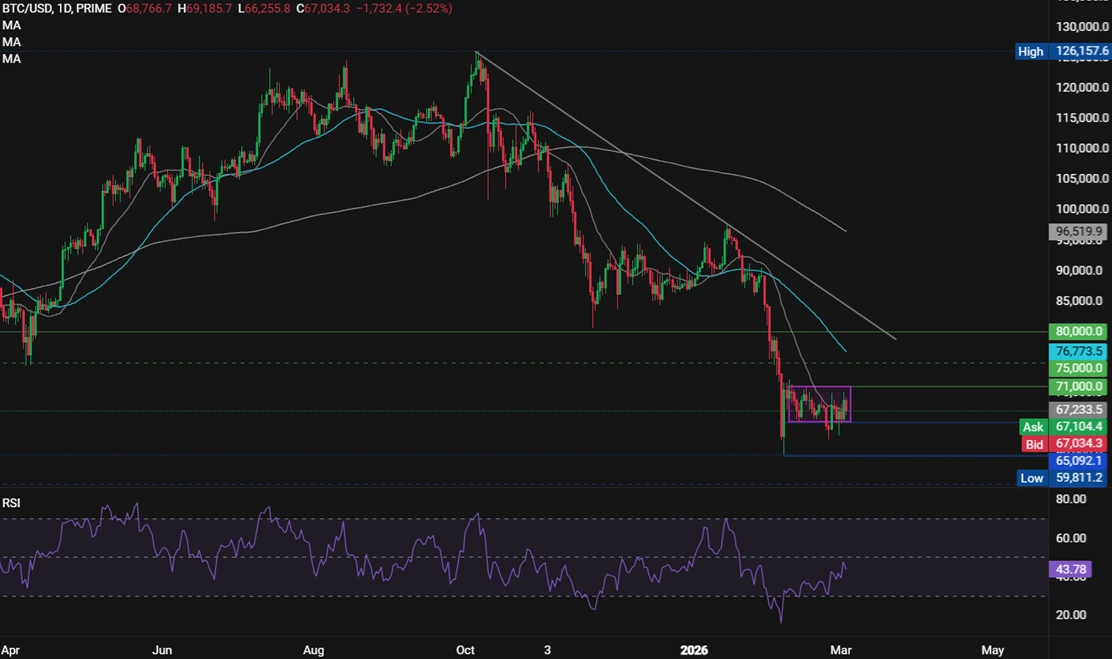Click the 2026 label on time axis
1112x659 pixels.
[693, 650]
